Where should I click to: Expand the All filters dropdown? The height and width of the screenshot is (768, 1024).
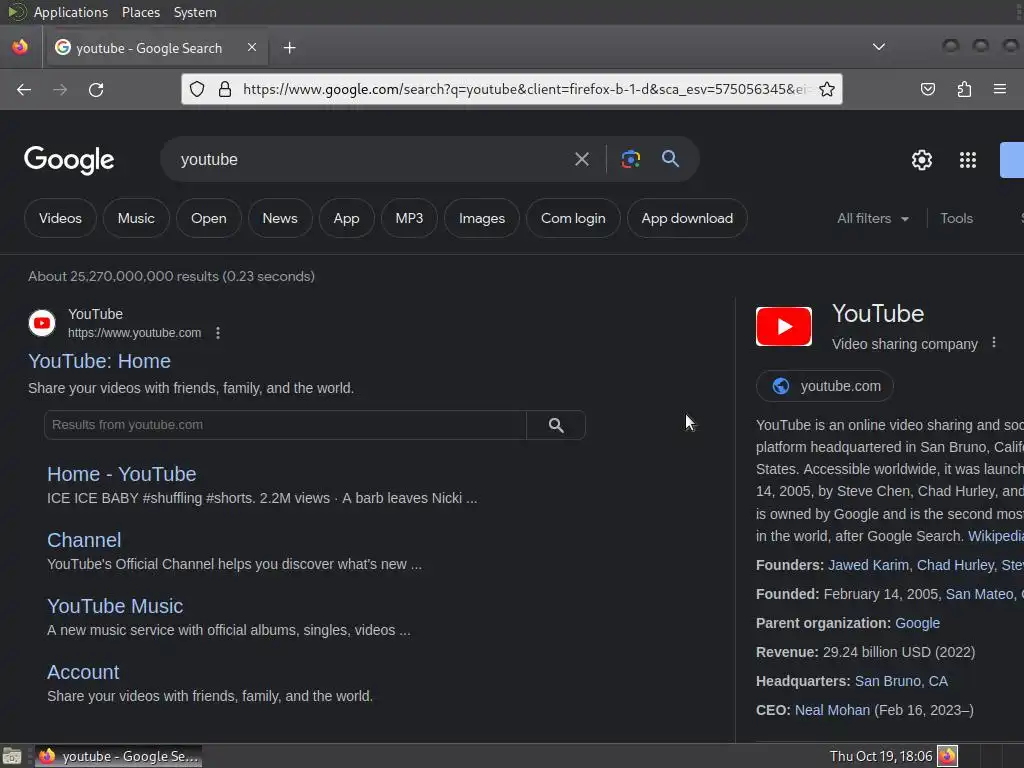click(872, 219)
